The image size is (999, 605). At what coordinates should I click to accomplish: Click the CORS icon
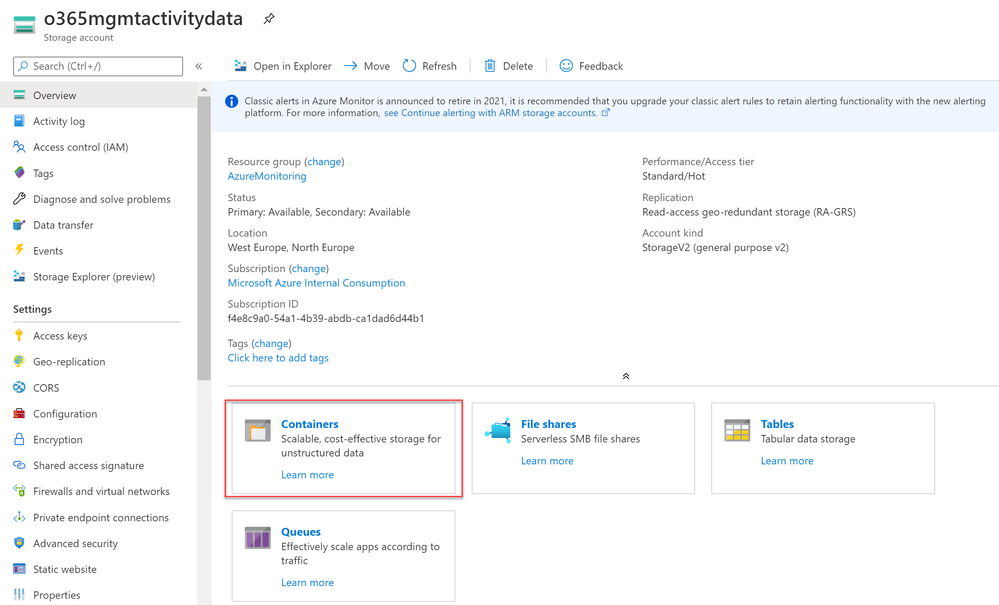pos(19,387)
